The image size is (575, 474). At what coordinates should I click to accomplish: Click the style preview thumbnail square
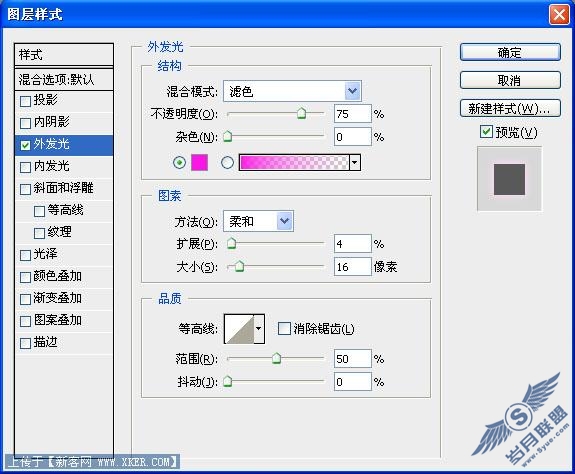509,179
